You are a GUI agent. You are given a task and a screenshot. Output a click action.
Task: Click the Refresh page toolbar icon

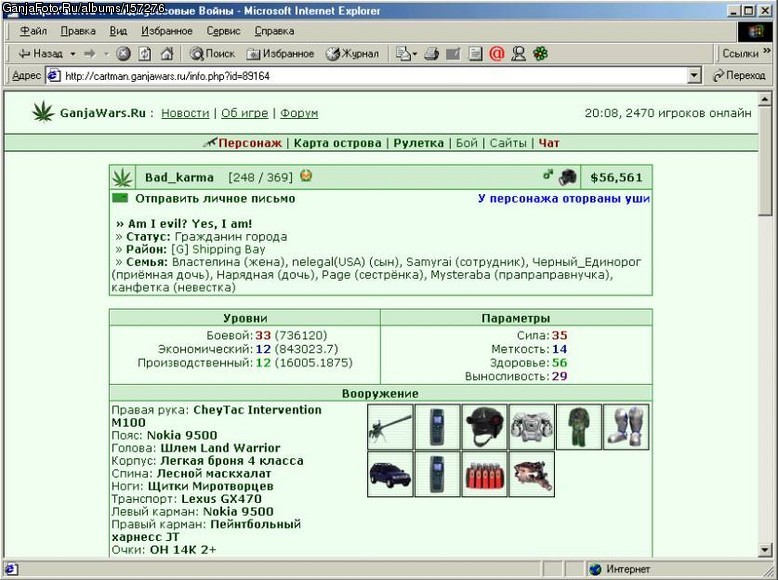coord(145,54)
